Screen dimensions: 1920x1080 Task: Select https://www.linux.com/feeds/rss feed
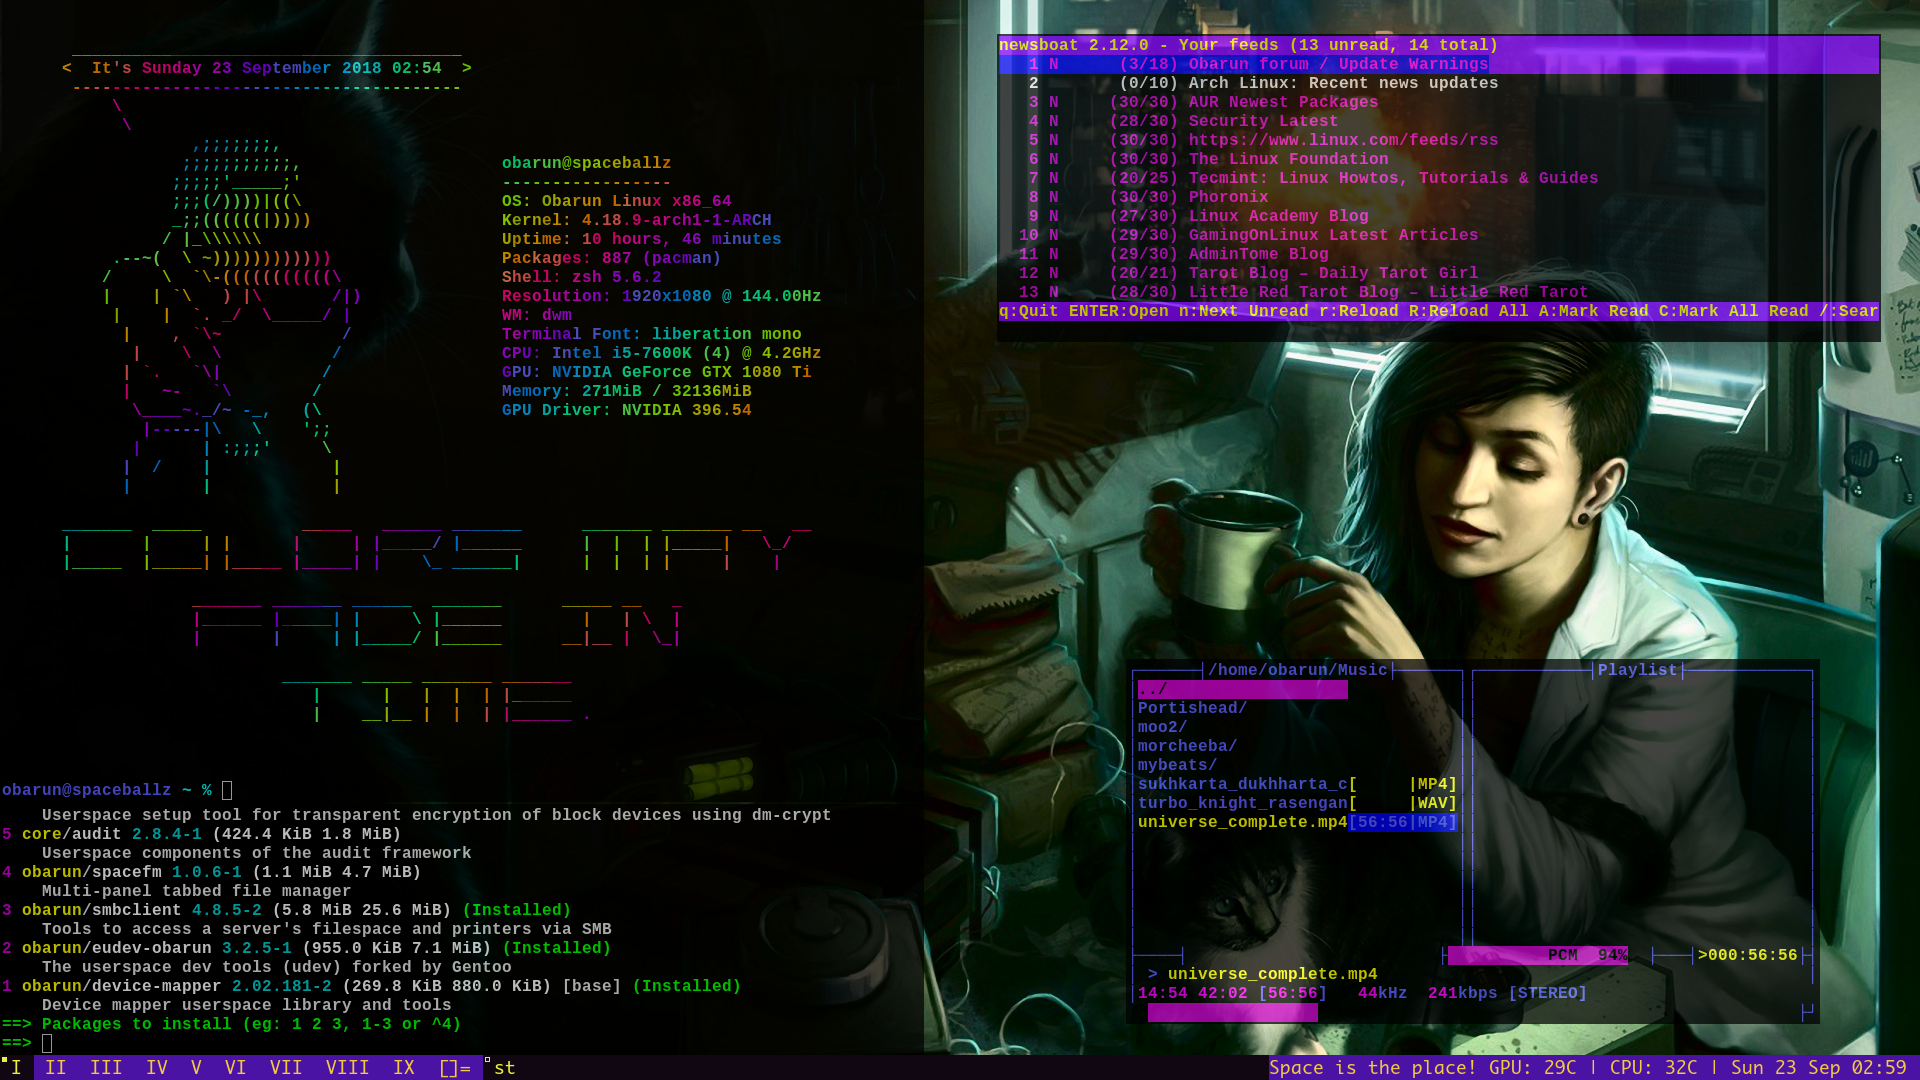coord(1438,140)
